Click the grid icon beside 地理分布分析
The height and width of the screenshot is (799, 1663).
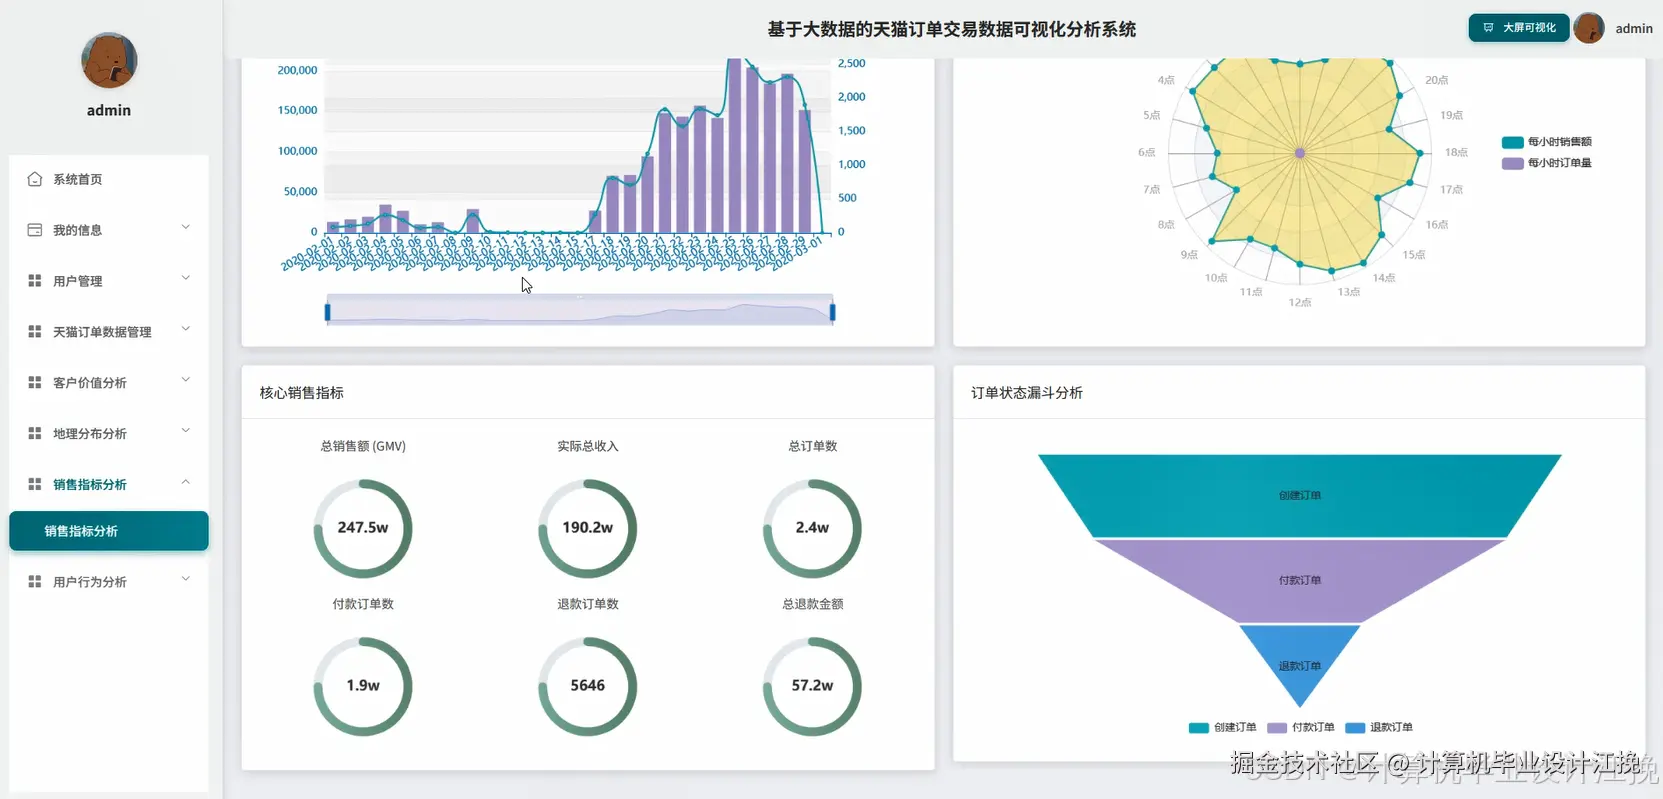click(35, 433)
